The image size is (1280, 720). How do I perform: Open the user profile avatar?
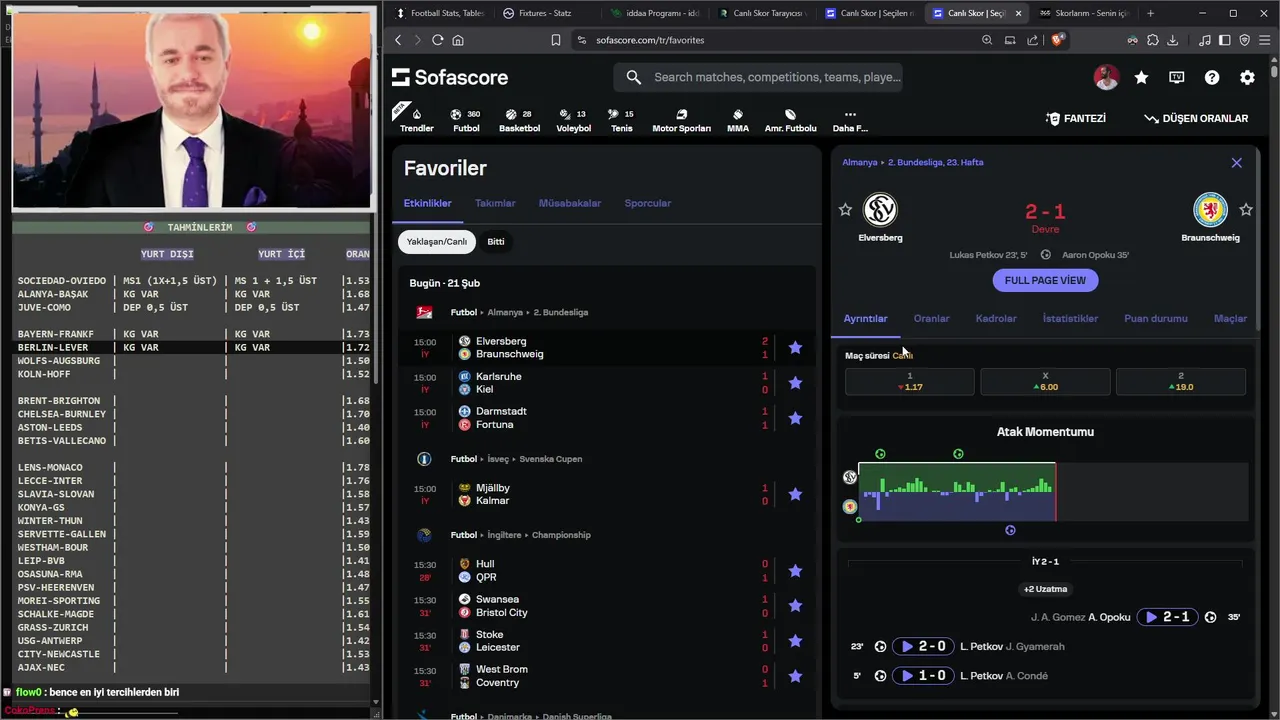[1106, 77]
